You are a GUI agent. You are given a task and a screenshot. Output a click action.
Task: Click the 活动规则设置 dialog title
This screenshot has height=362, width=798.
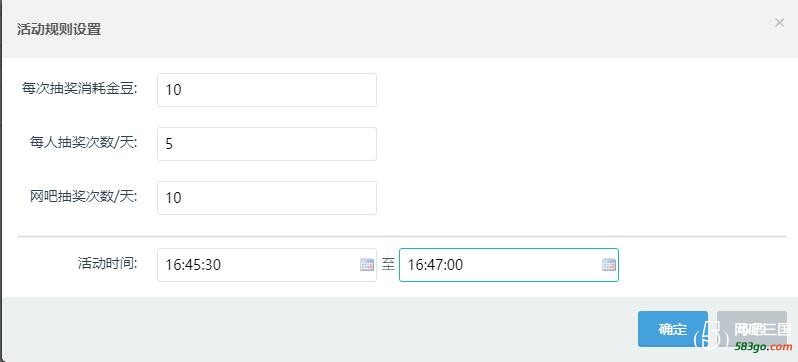click(59, 29)
